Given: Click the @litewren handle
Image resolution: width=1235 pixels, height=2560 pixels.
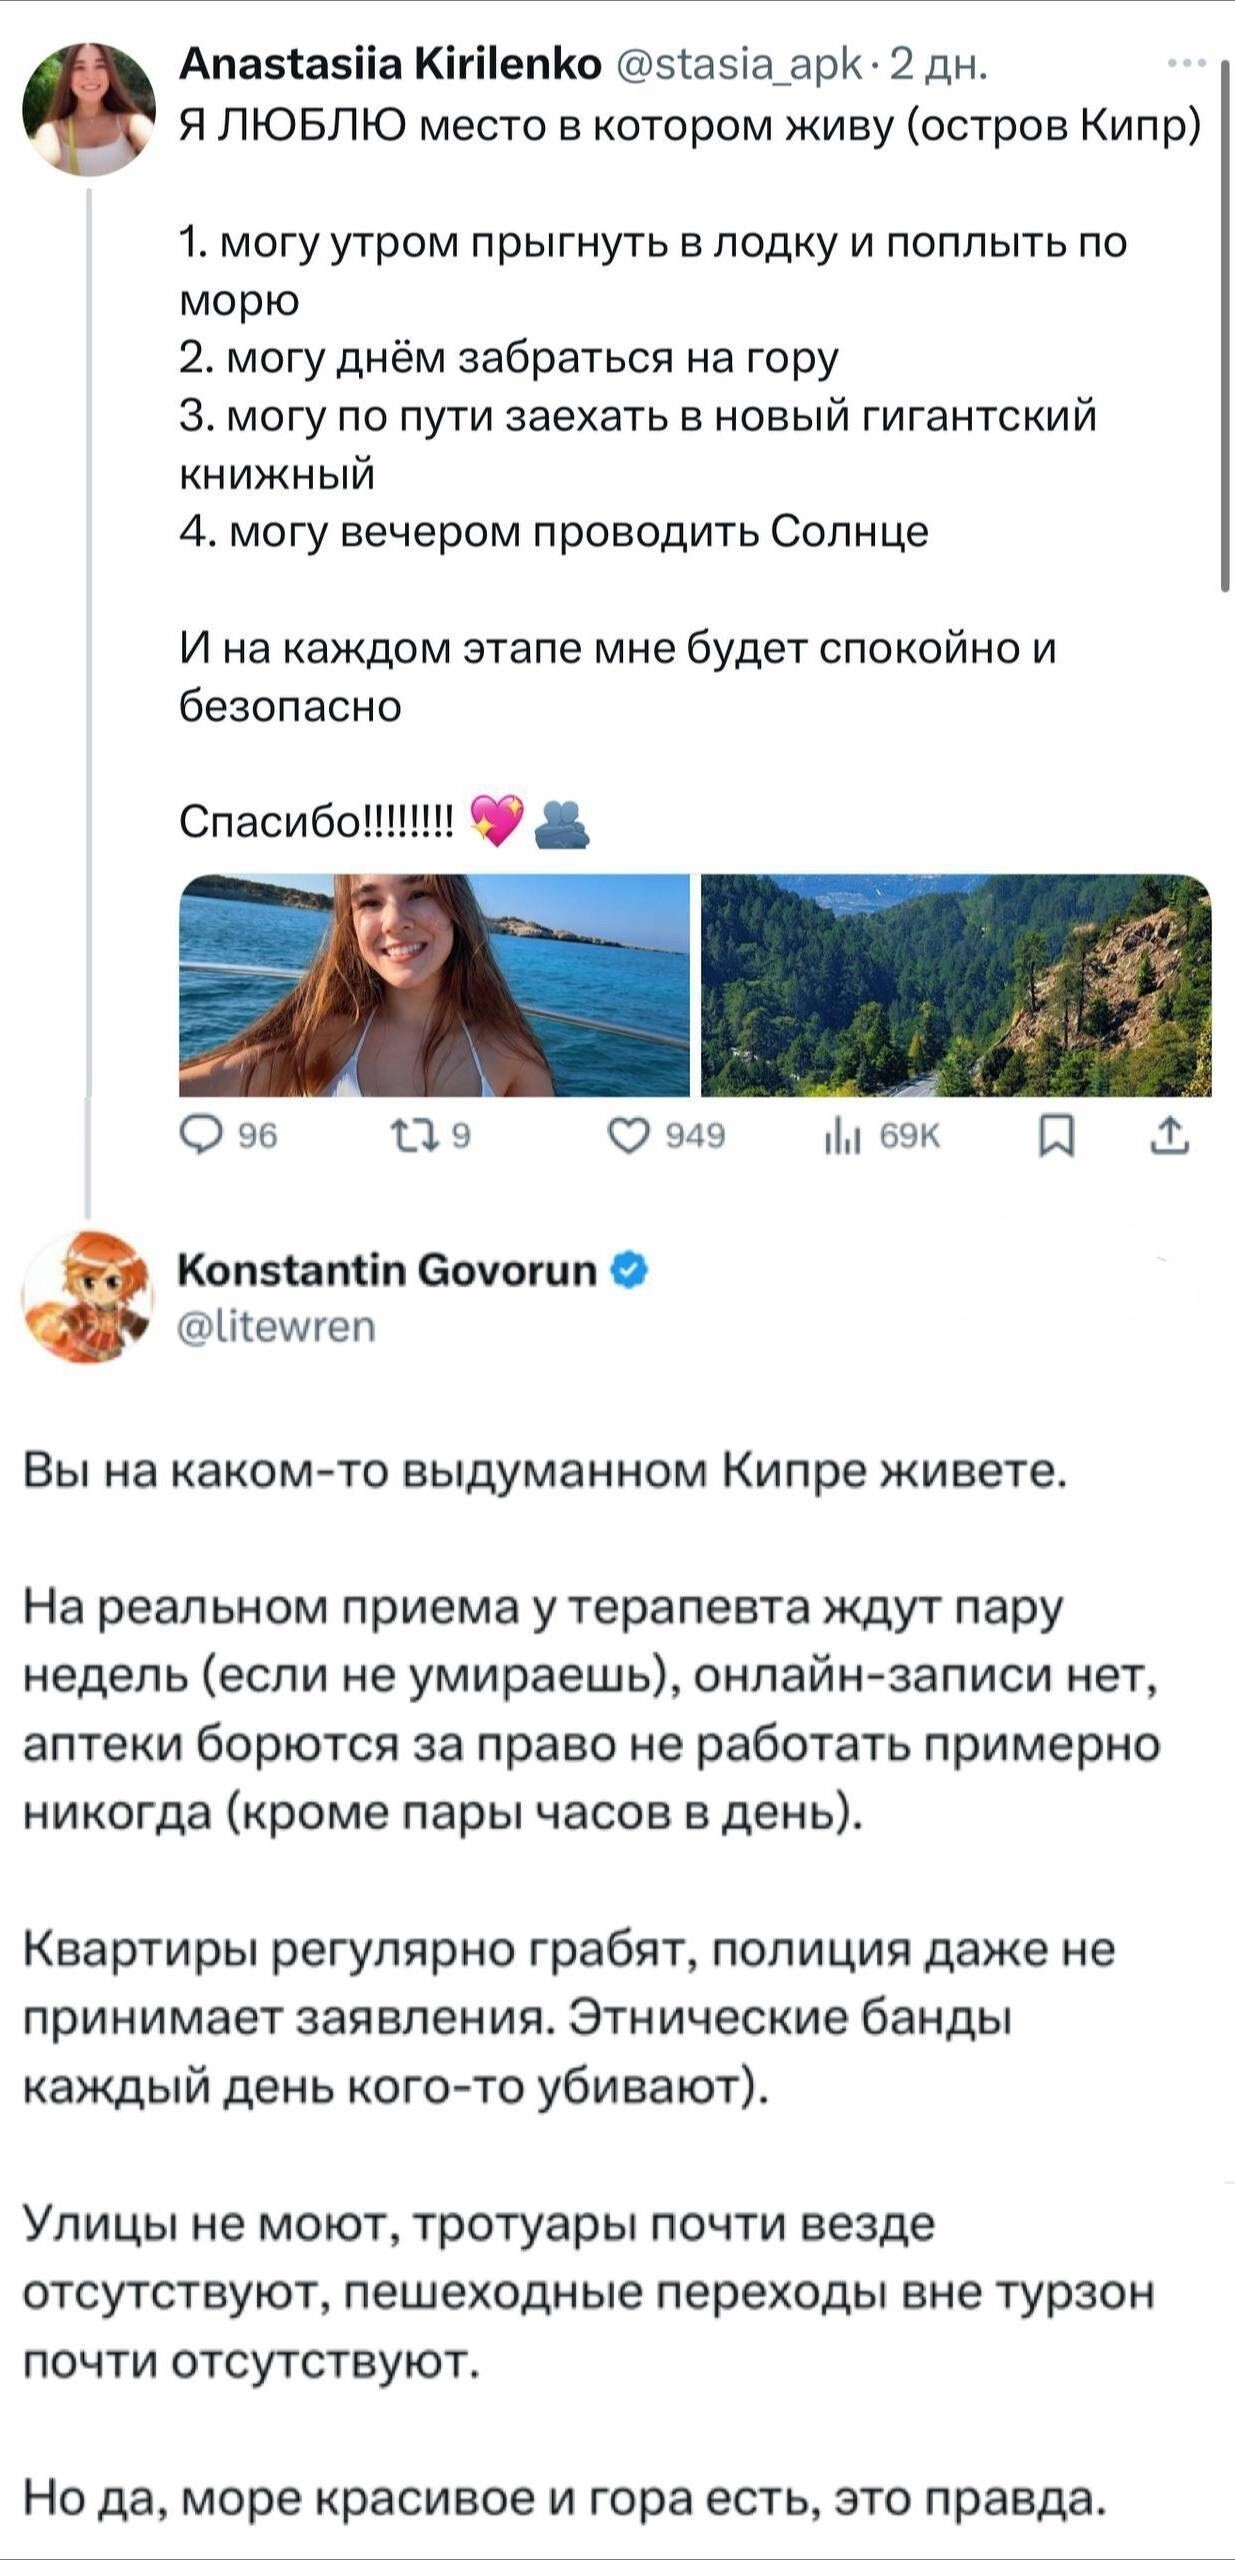Looking at the screenshot, I should pyautogui.click(x=276, y=1326).
